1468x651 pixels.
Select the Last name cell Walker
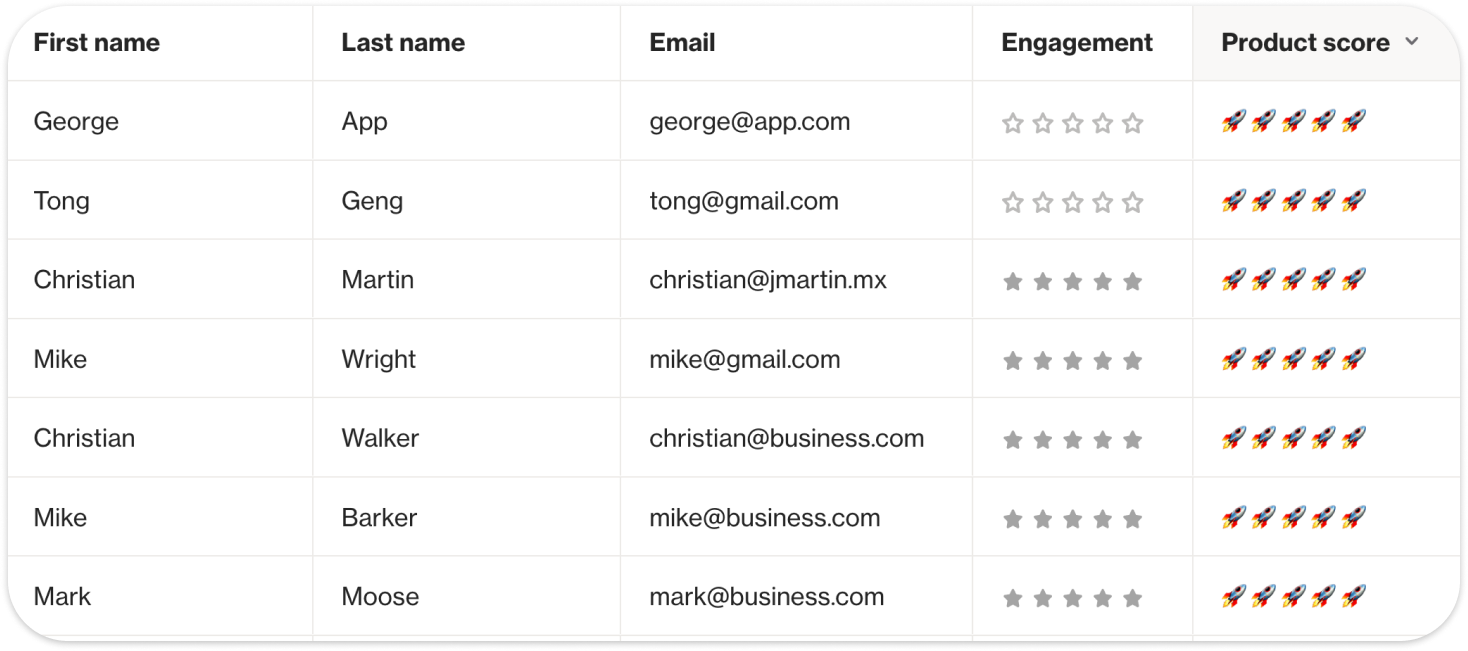(380, 438)
